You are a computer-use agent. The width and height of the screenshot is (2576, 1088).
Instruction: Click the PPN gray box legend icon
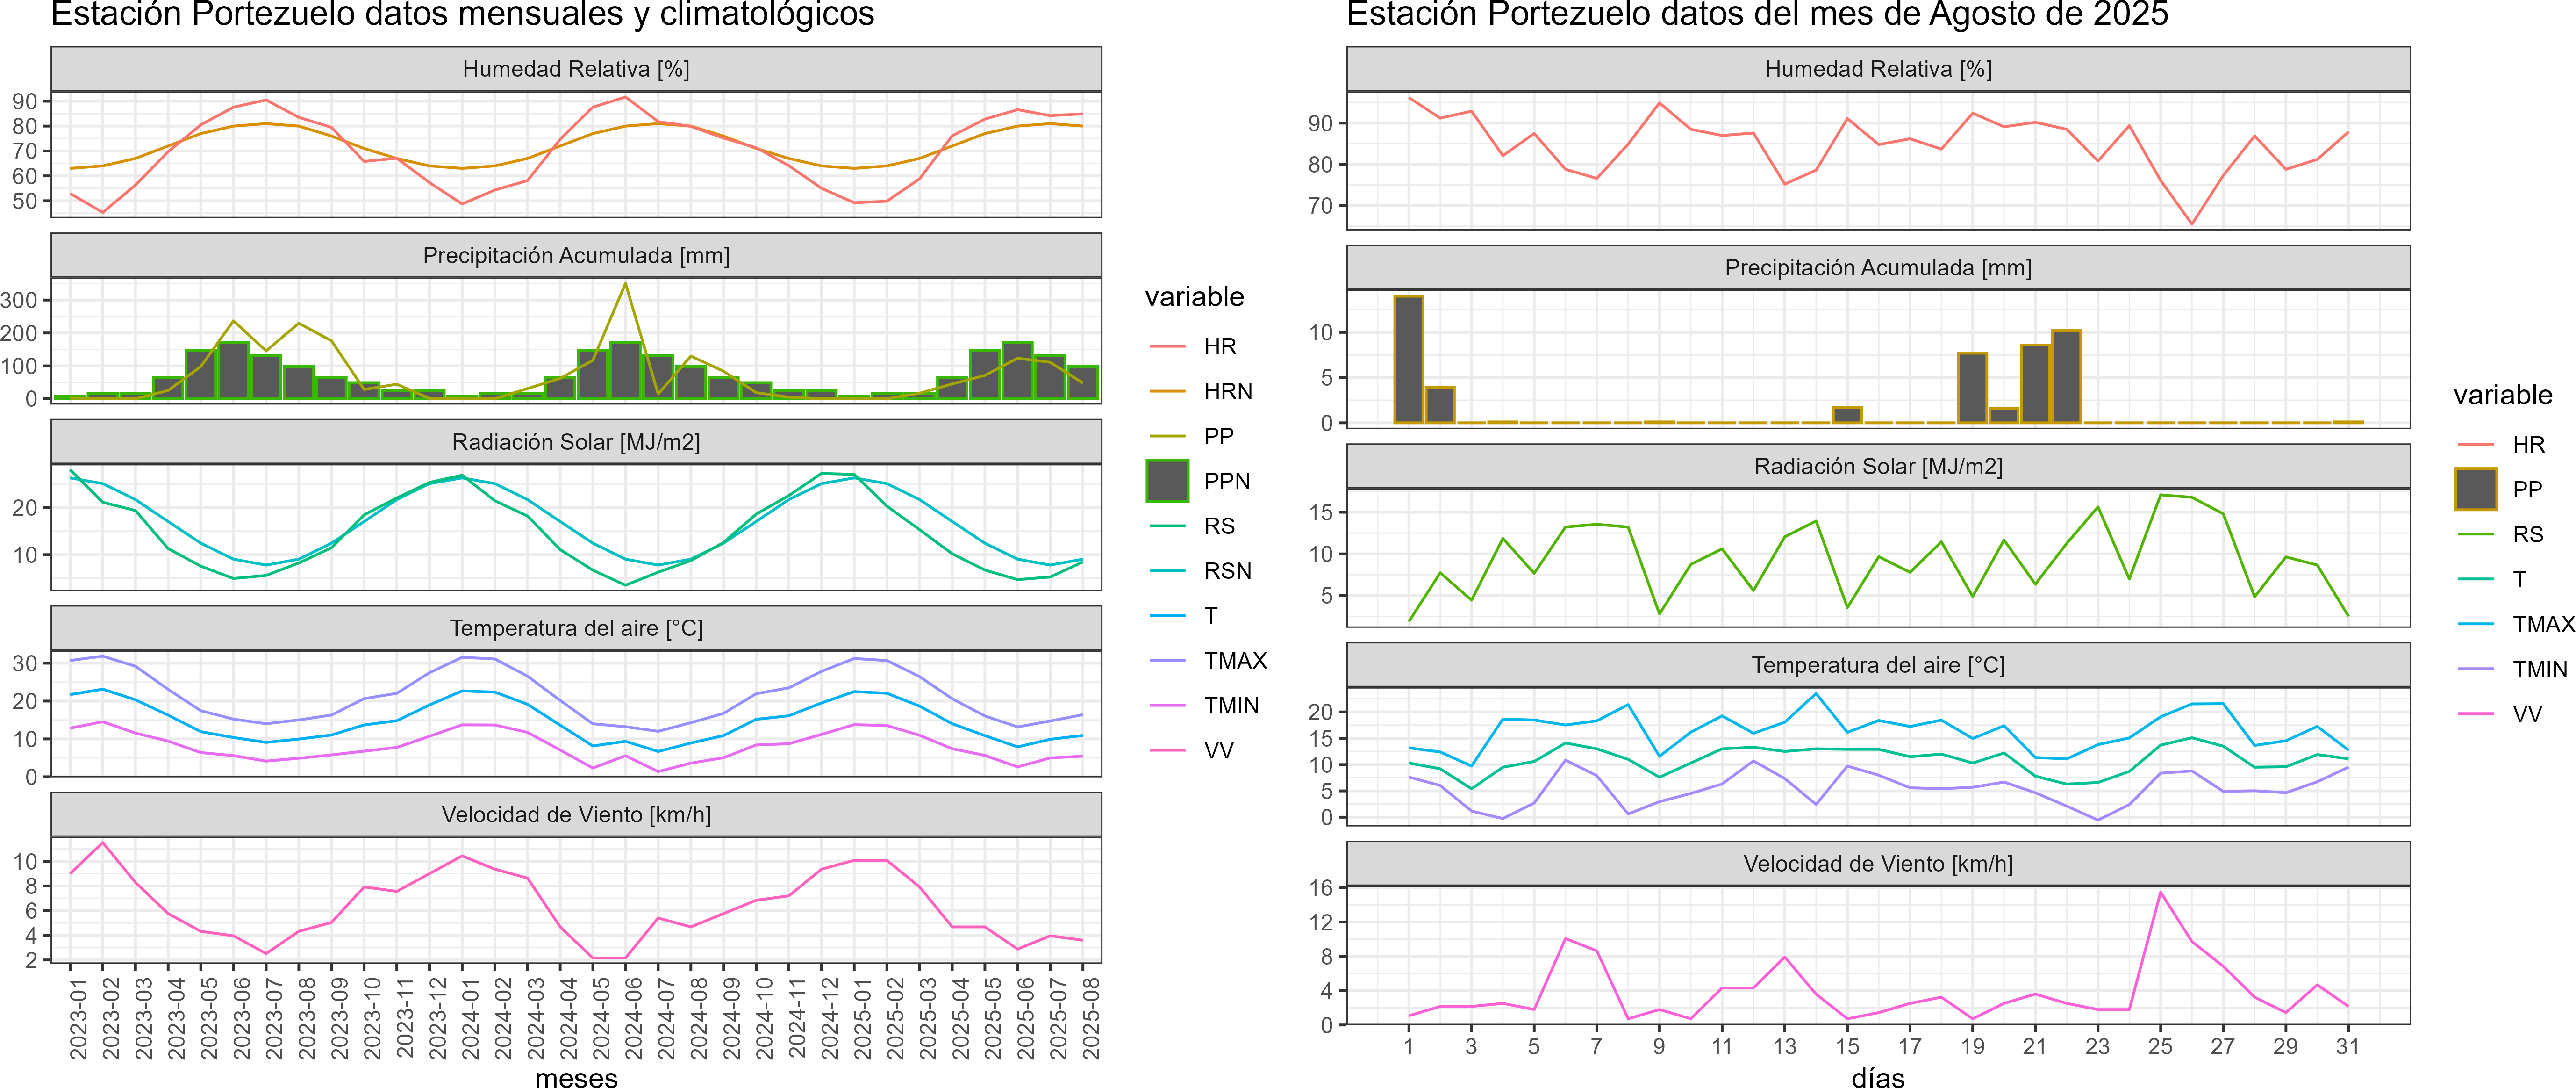1167,481
